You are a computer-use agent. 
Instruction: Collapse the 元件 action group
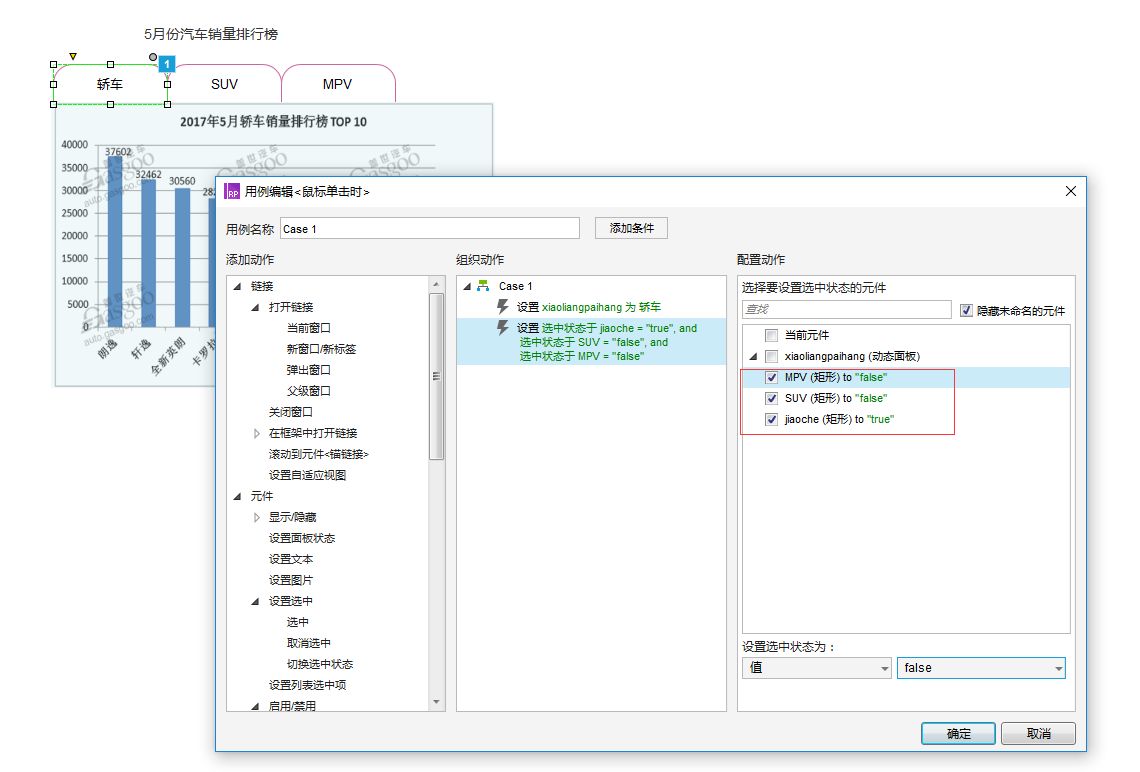[237, 496]
